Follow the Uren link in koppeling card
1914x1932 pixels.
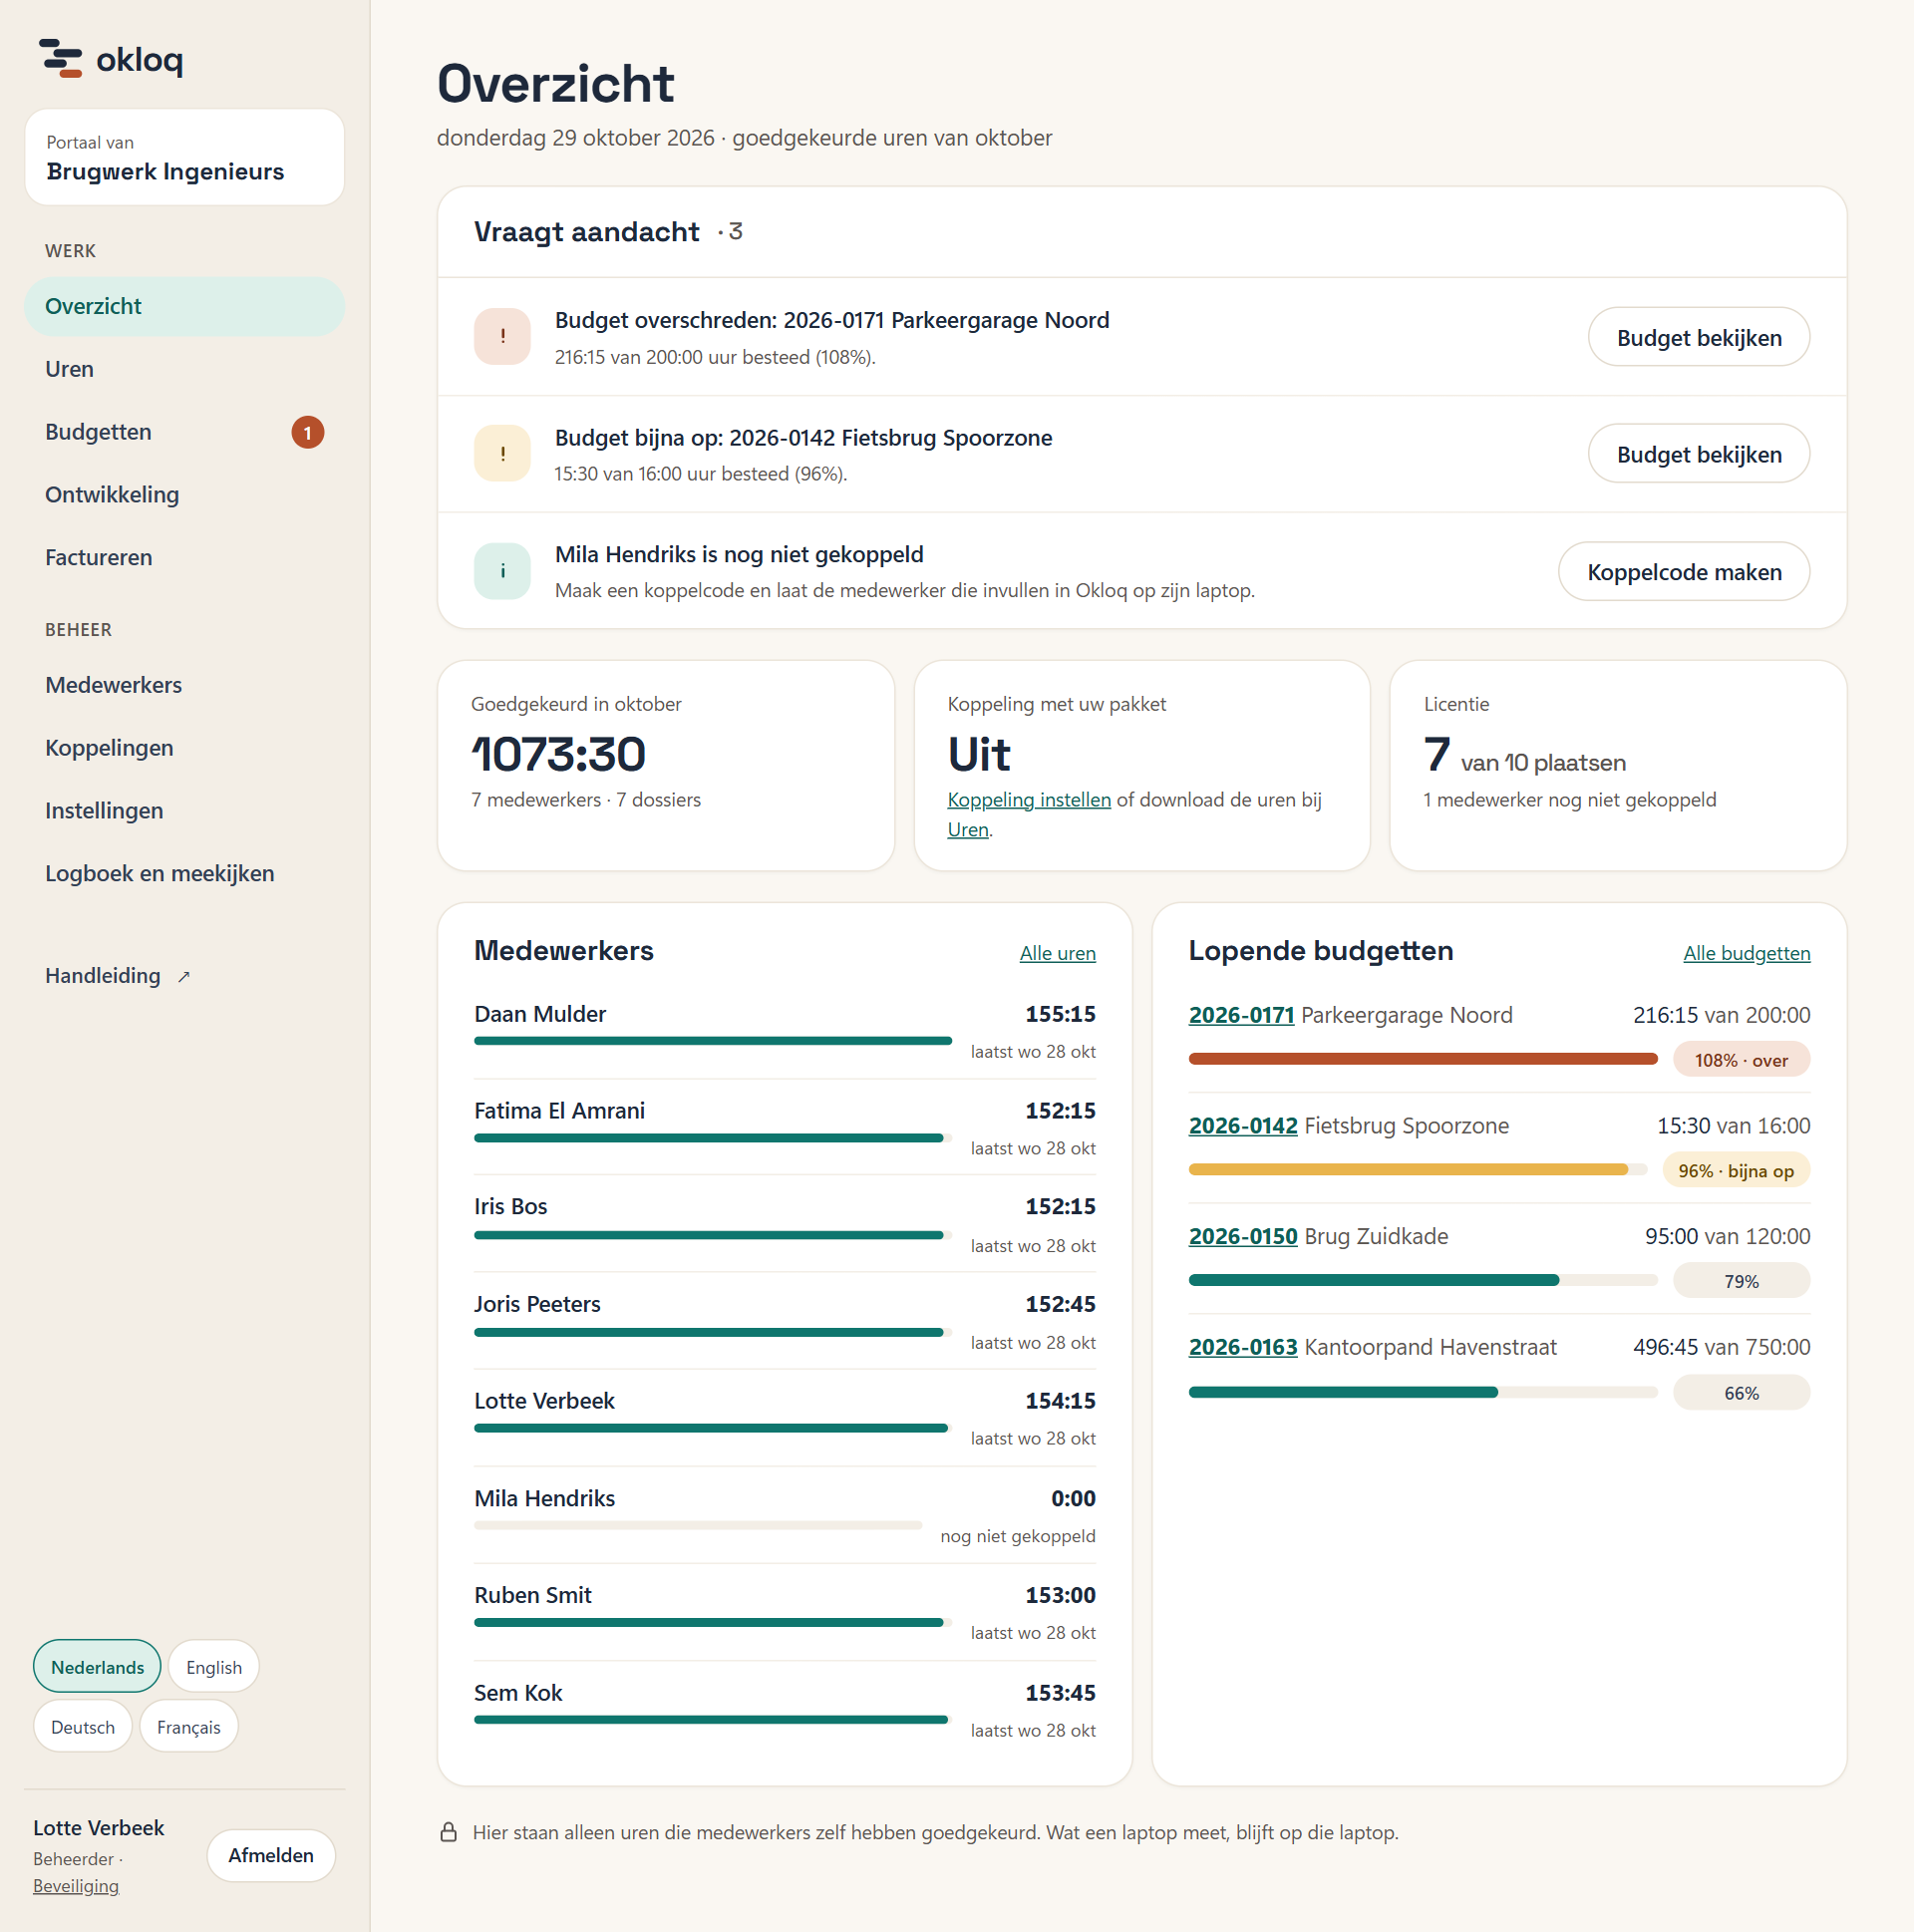click(x=967, y=830)
